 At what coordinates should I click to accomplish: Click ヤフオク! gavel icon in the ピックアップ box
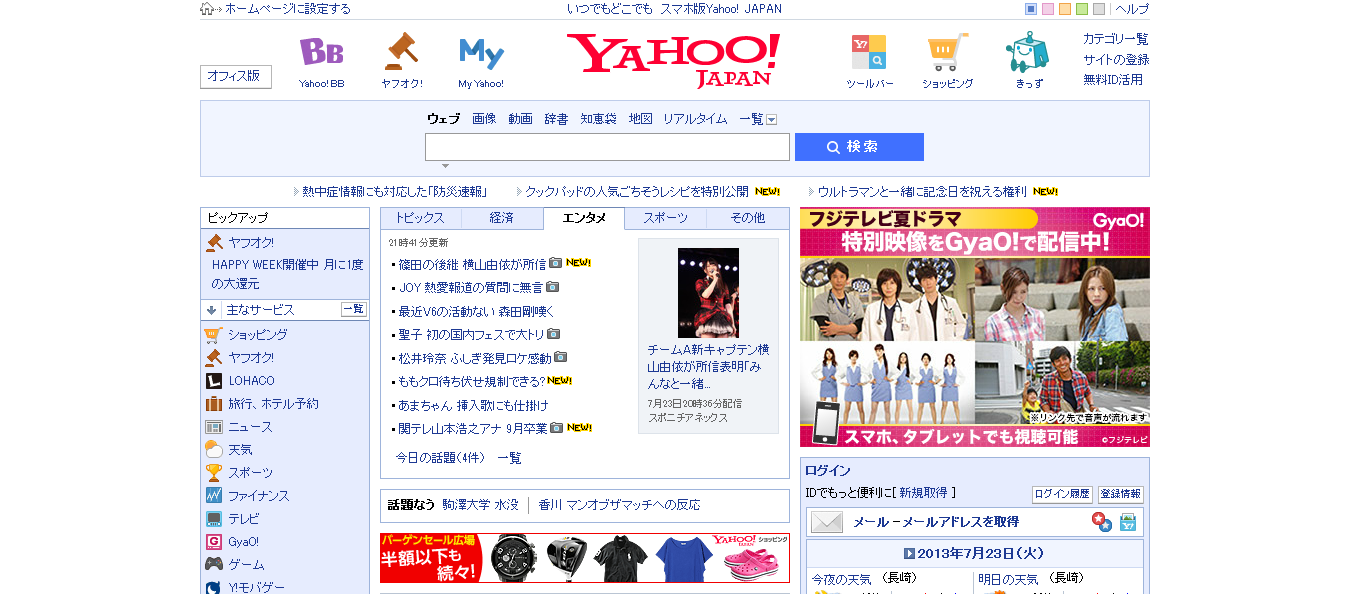tap(214, 242)
